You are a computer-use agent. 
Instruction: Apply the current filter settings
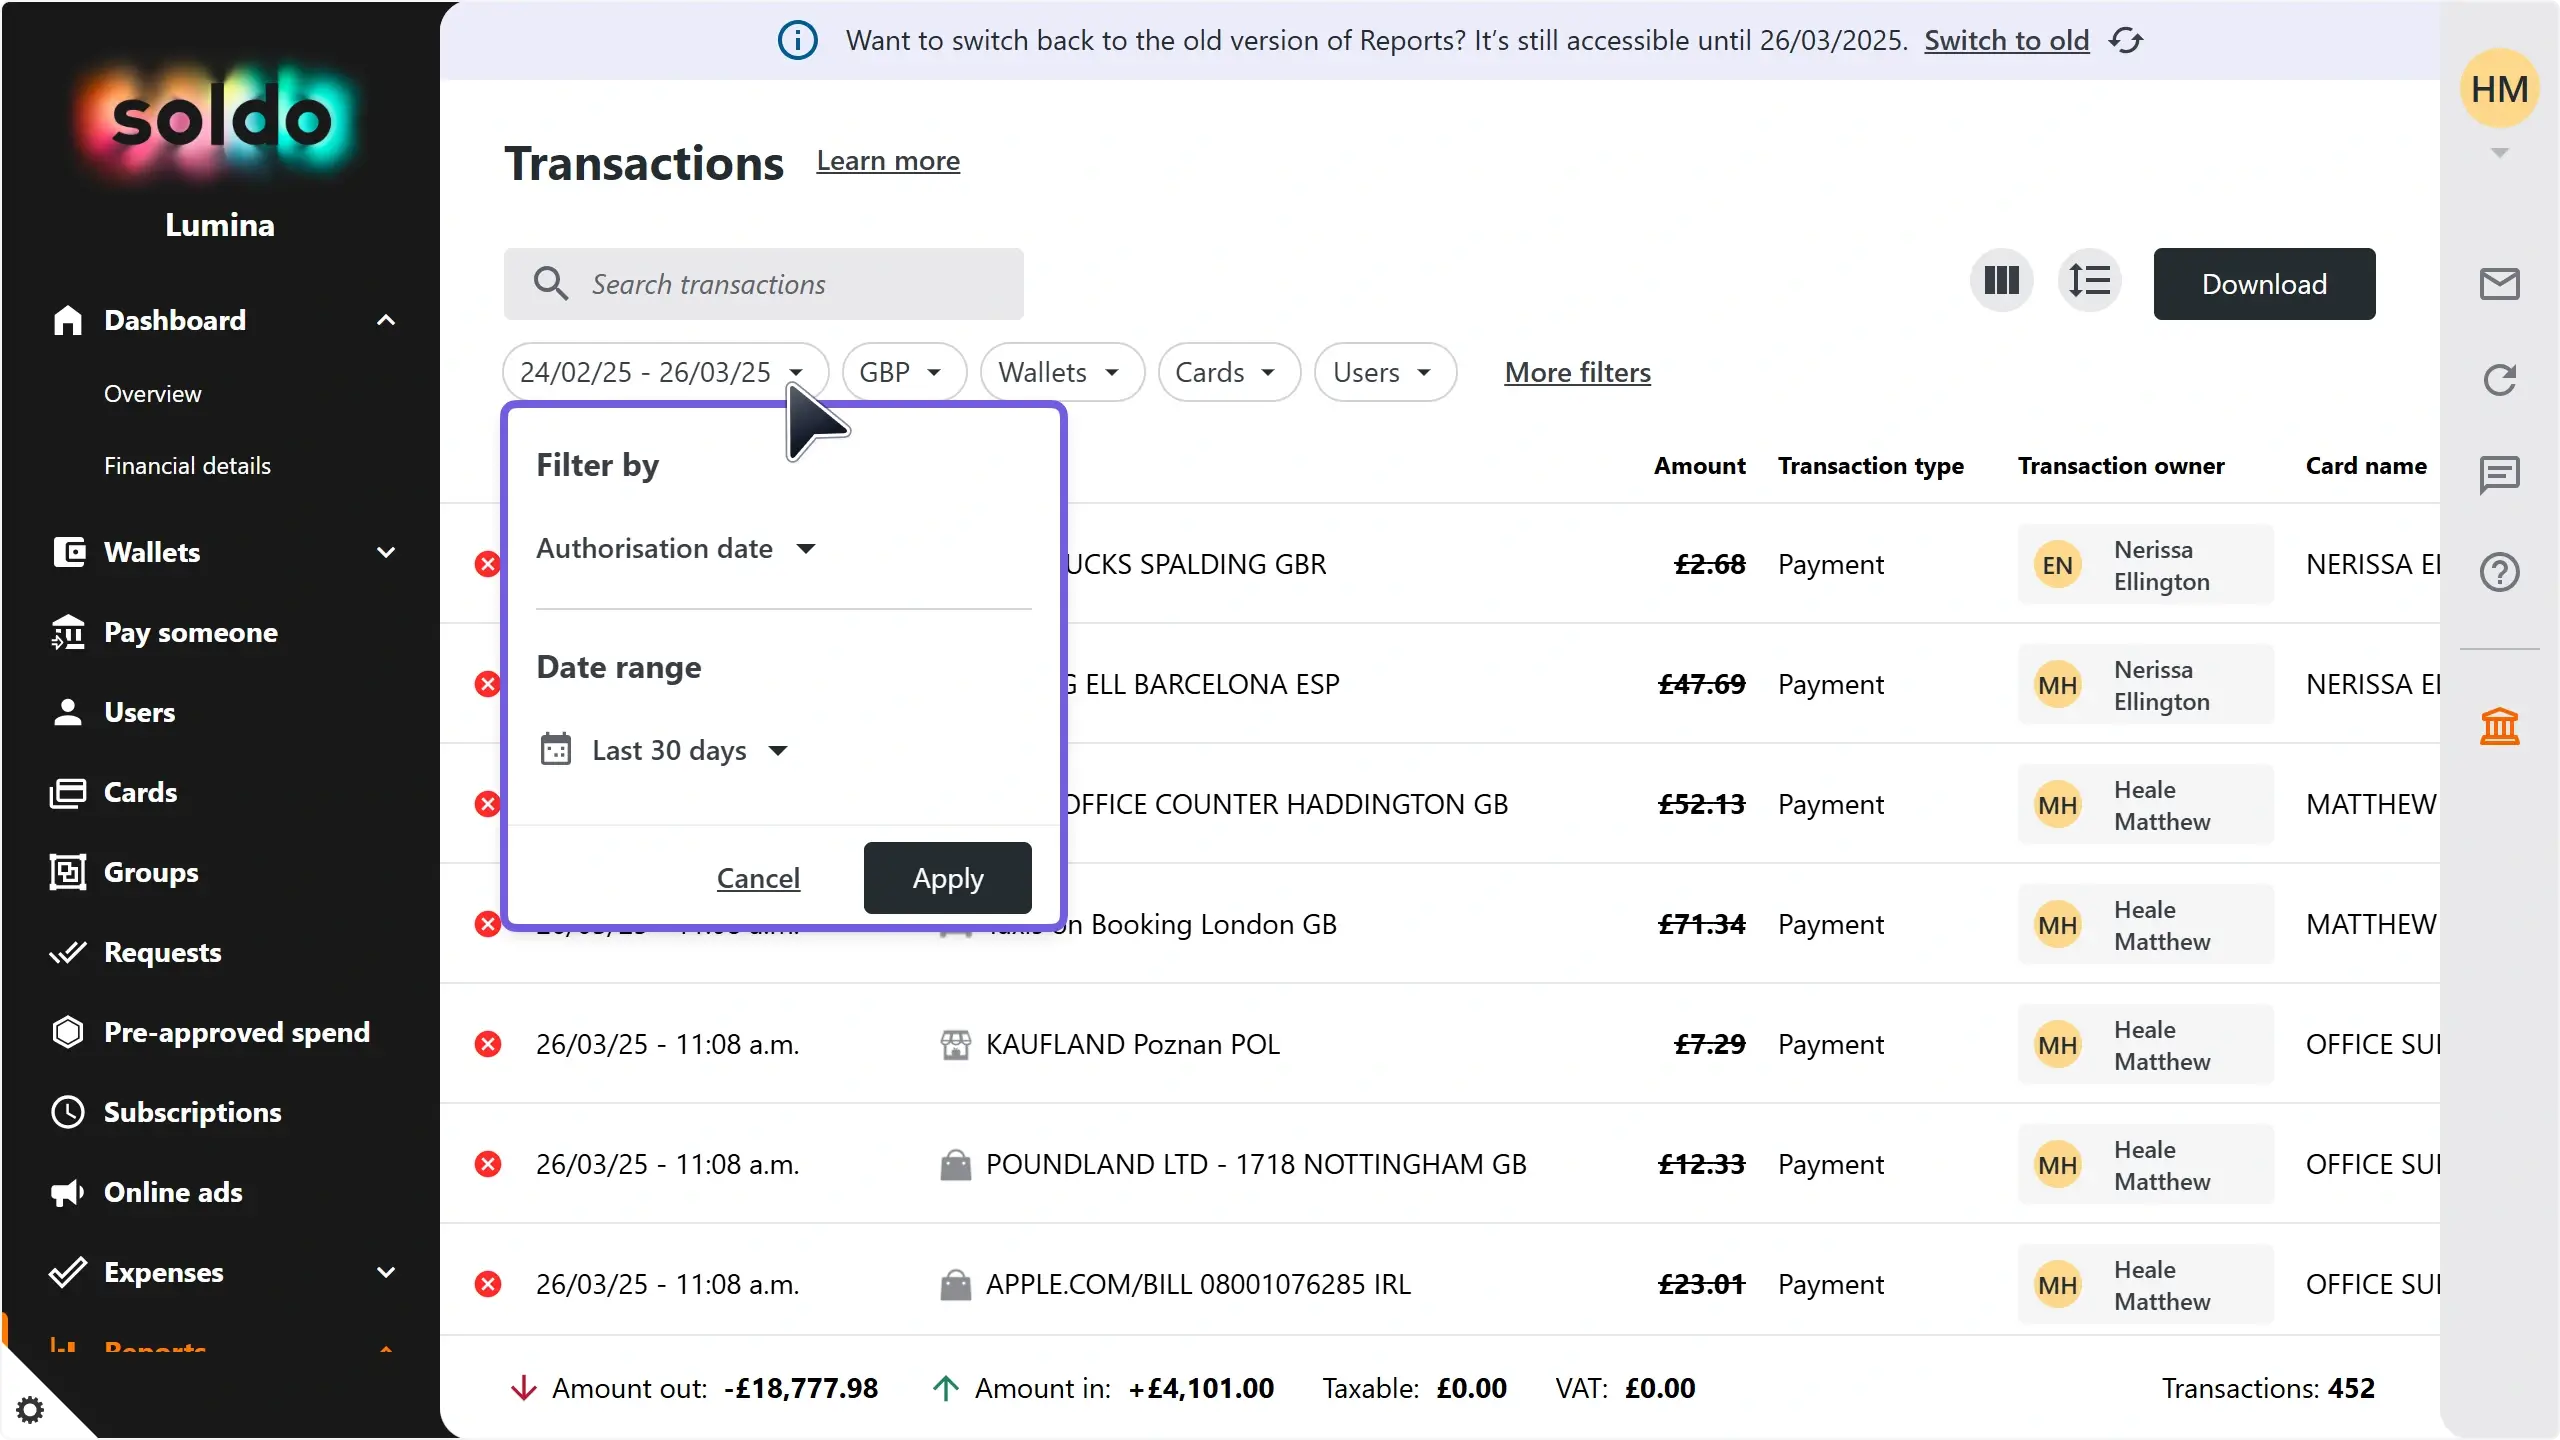(x=946, y=878)
